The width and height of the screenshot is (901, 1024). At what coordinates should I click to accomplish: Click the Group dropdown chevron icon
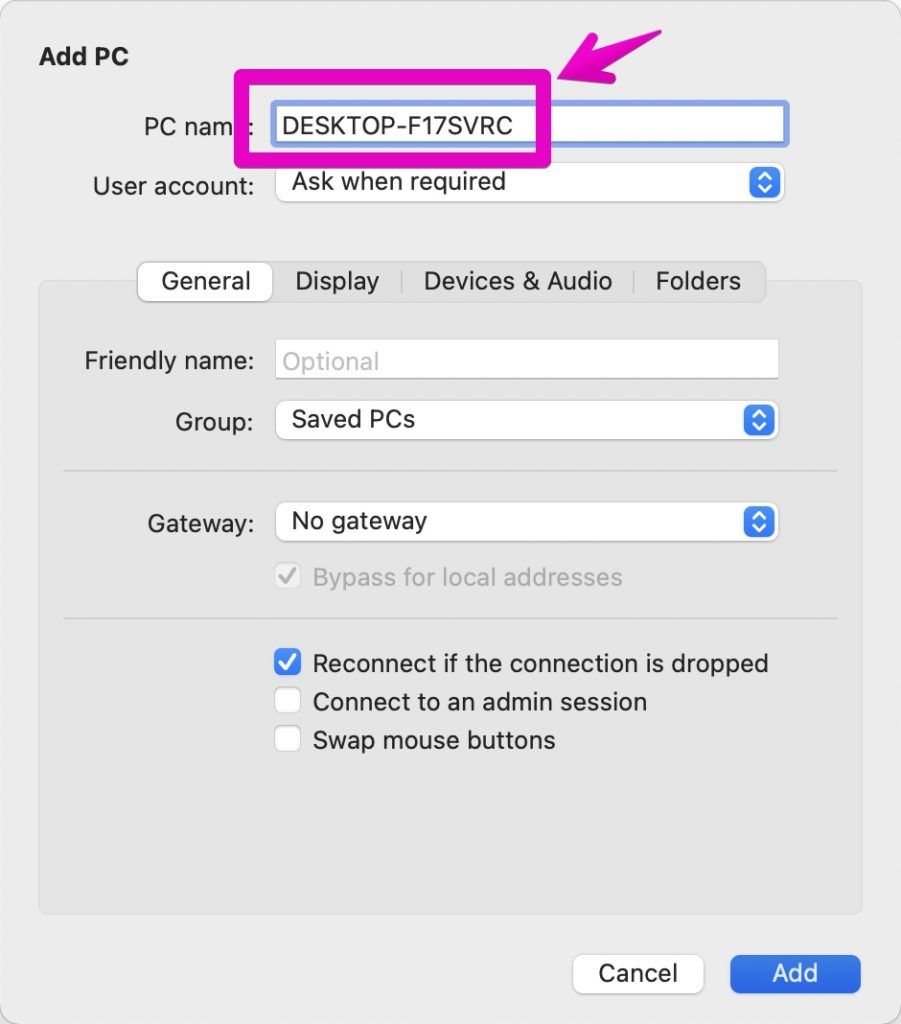click(x=759, y=420)
